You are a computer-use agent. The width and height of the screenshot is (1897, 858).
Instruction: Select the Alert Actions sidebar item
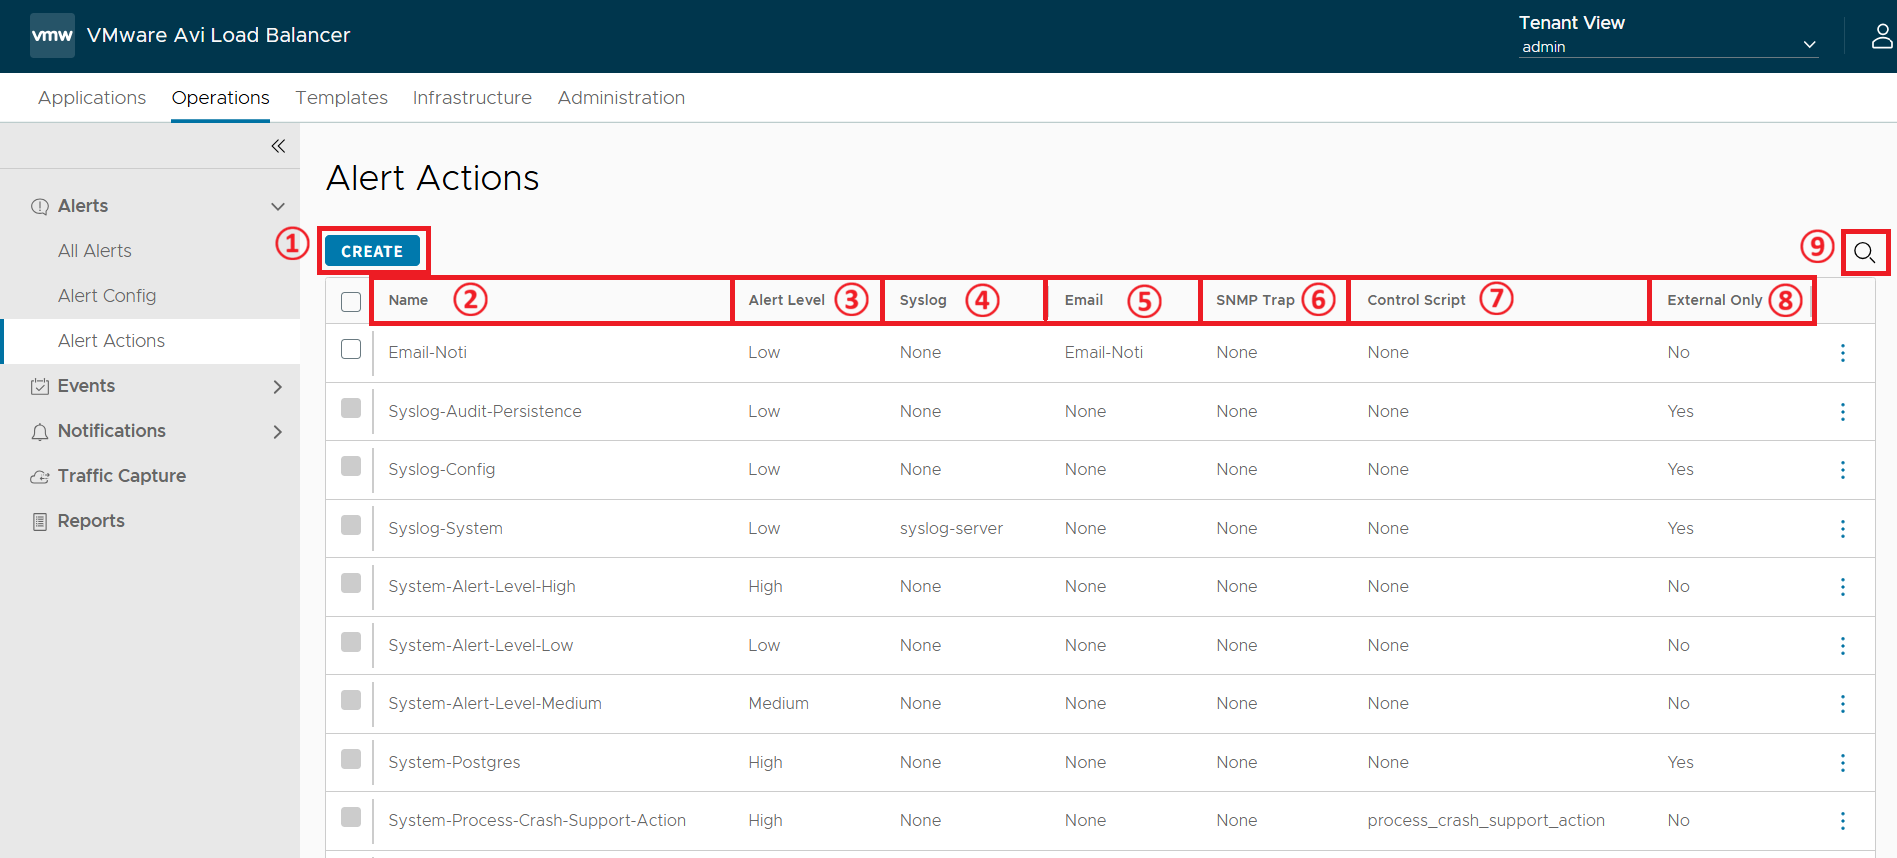(x=150, y=341)
